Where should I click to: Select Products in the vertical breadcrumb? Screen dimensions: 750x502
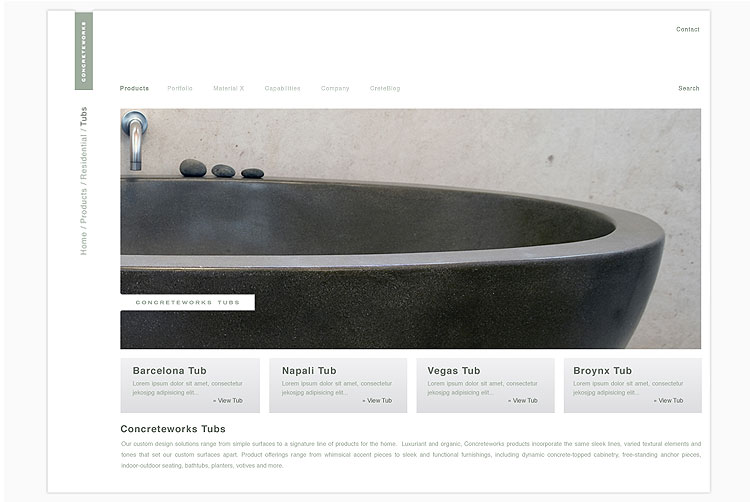[84, 206]
